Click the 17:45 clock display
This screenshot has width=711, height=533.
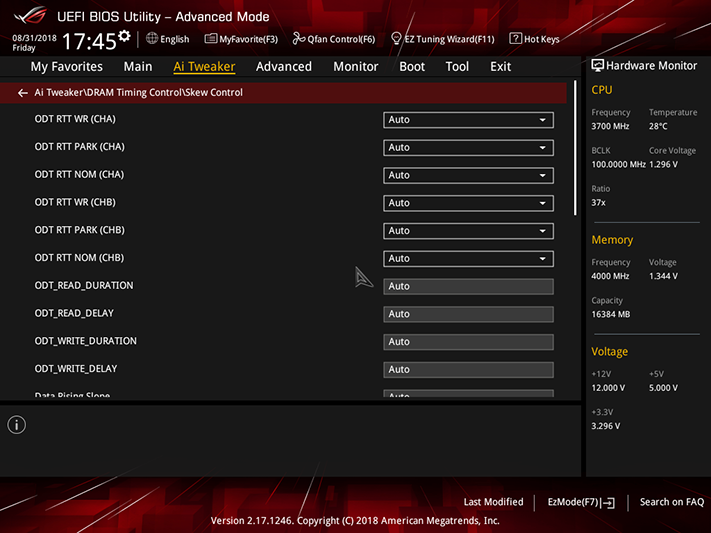pos(89,41)
